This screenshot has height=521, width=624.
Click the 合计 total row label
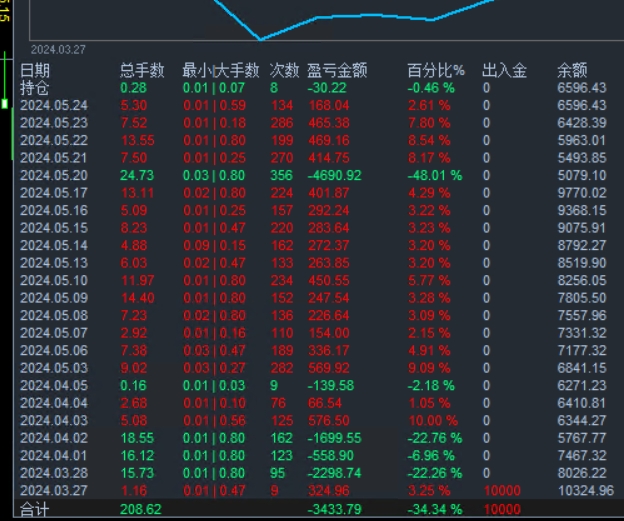tap(35, 509)
